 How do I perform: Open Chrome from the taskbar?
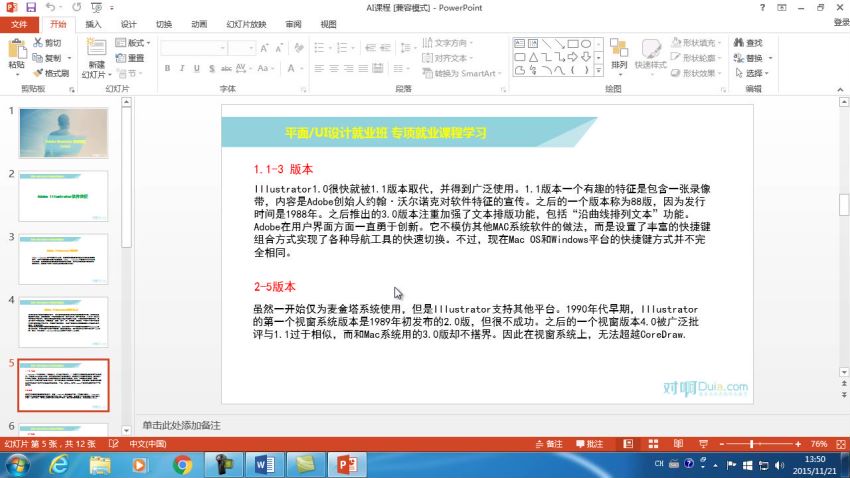182,464
